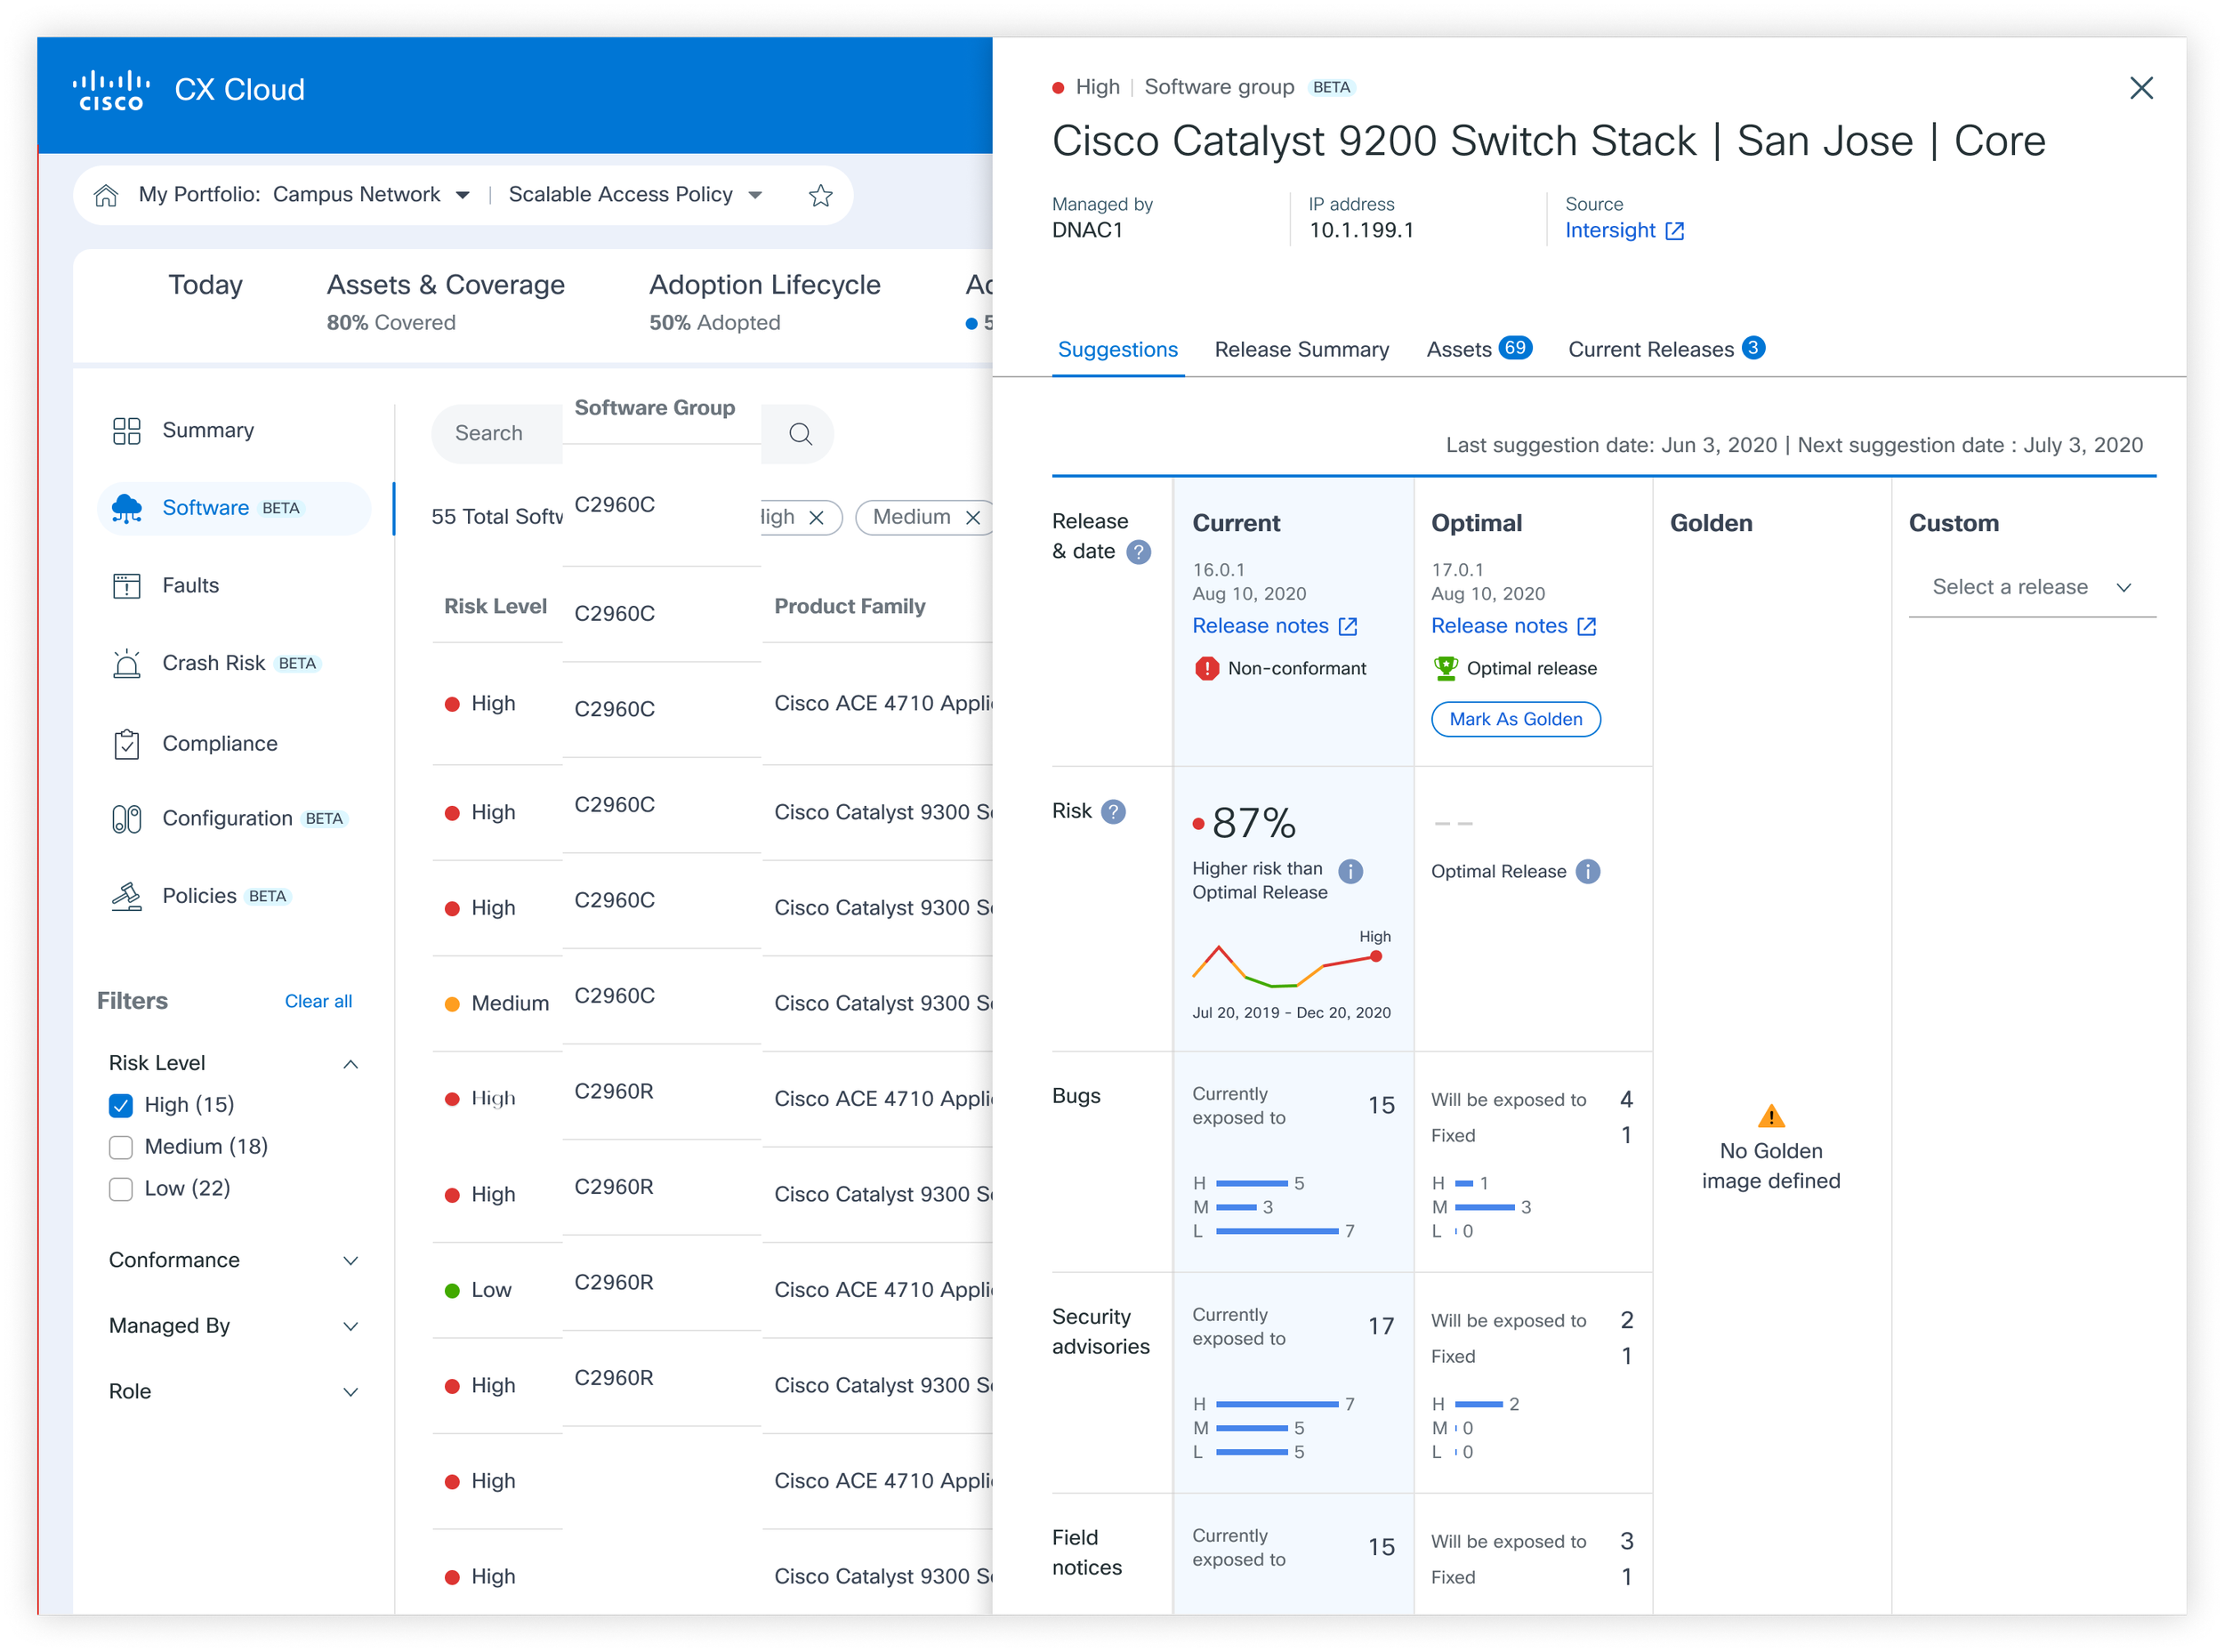Click the Risk Level column header
2224x1652 pixels.
(x=495, y=607)
